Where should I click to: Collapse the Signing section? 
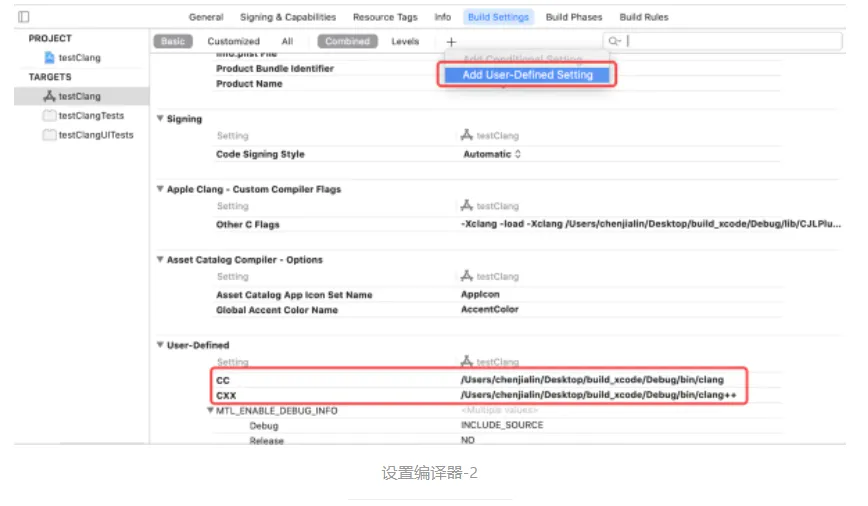coord(160,118)
